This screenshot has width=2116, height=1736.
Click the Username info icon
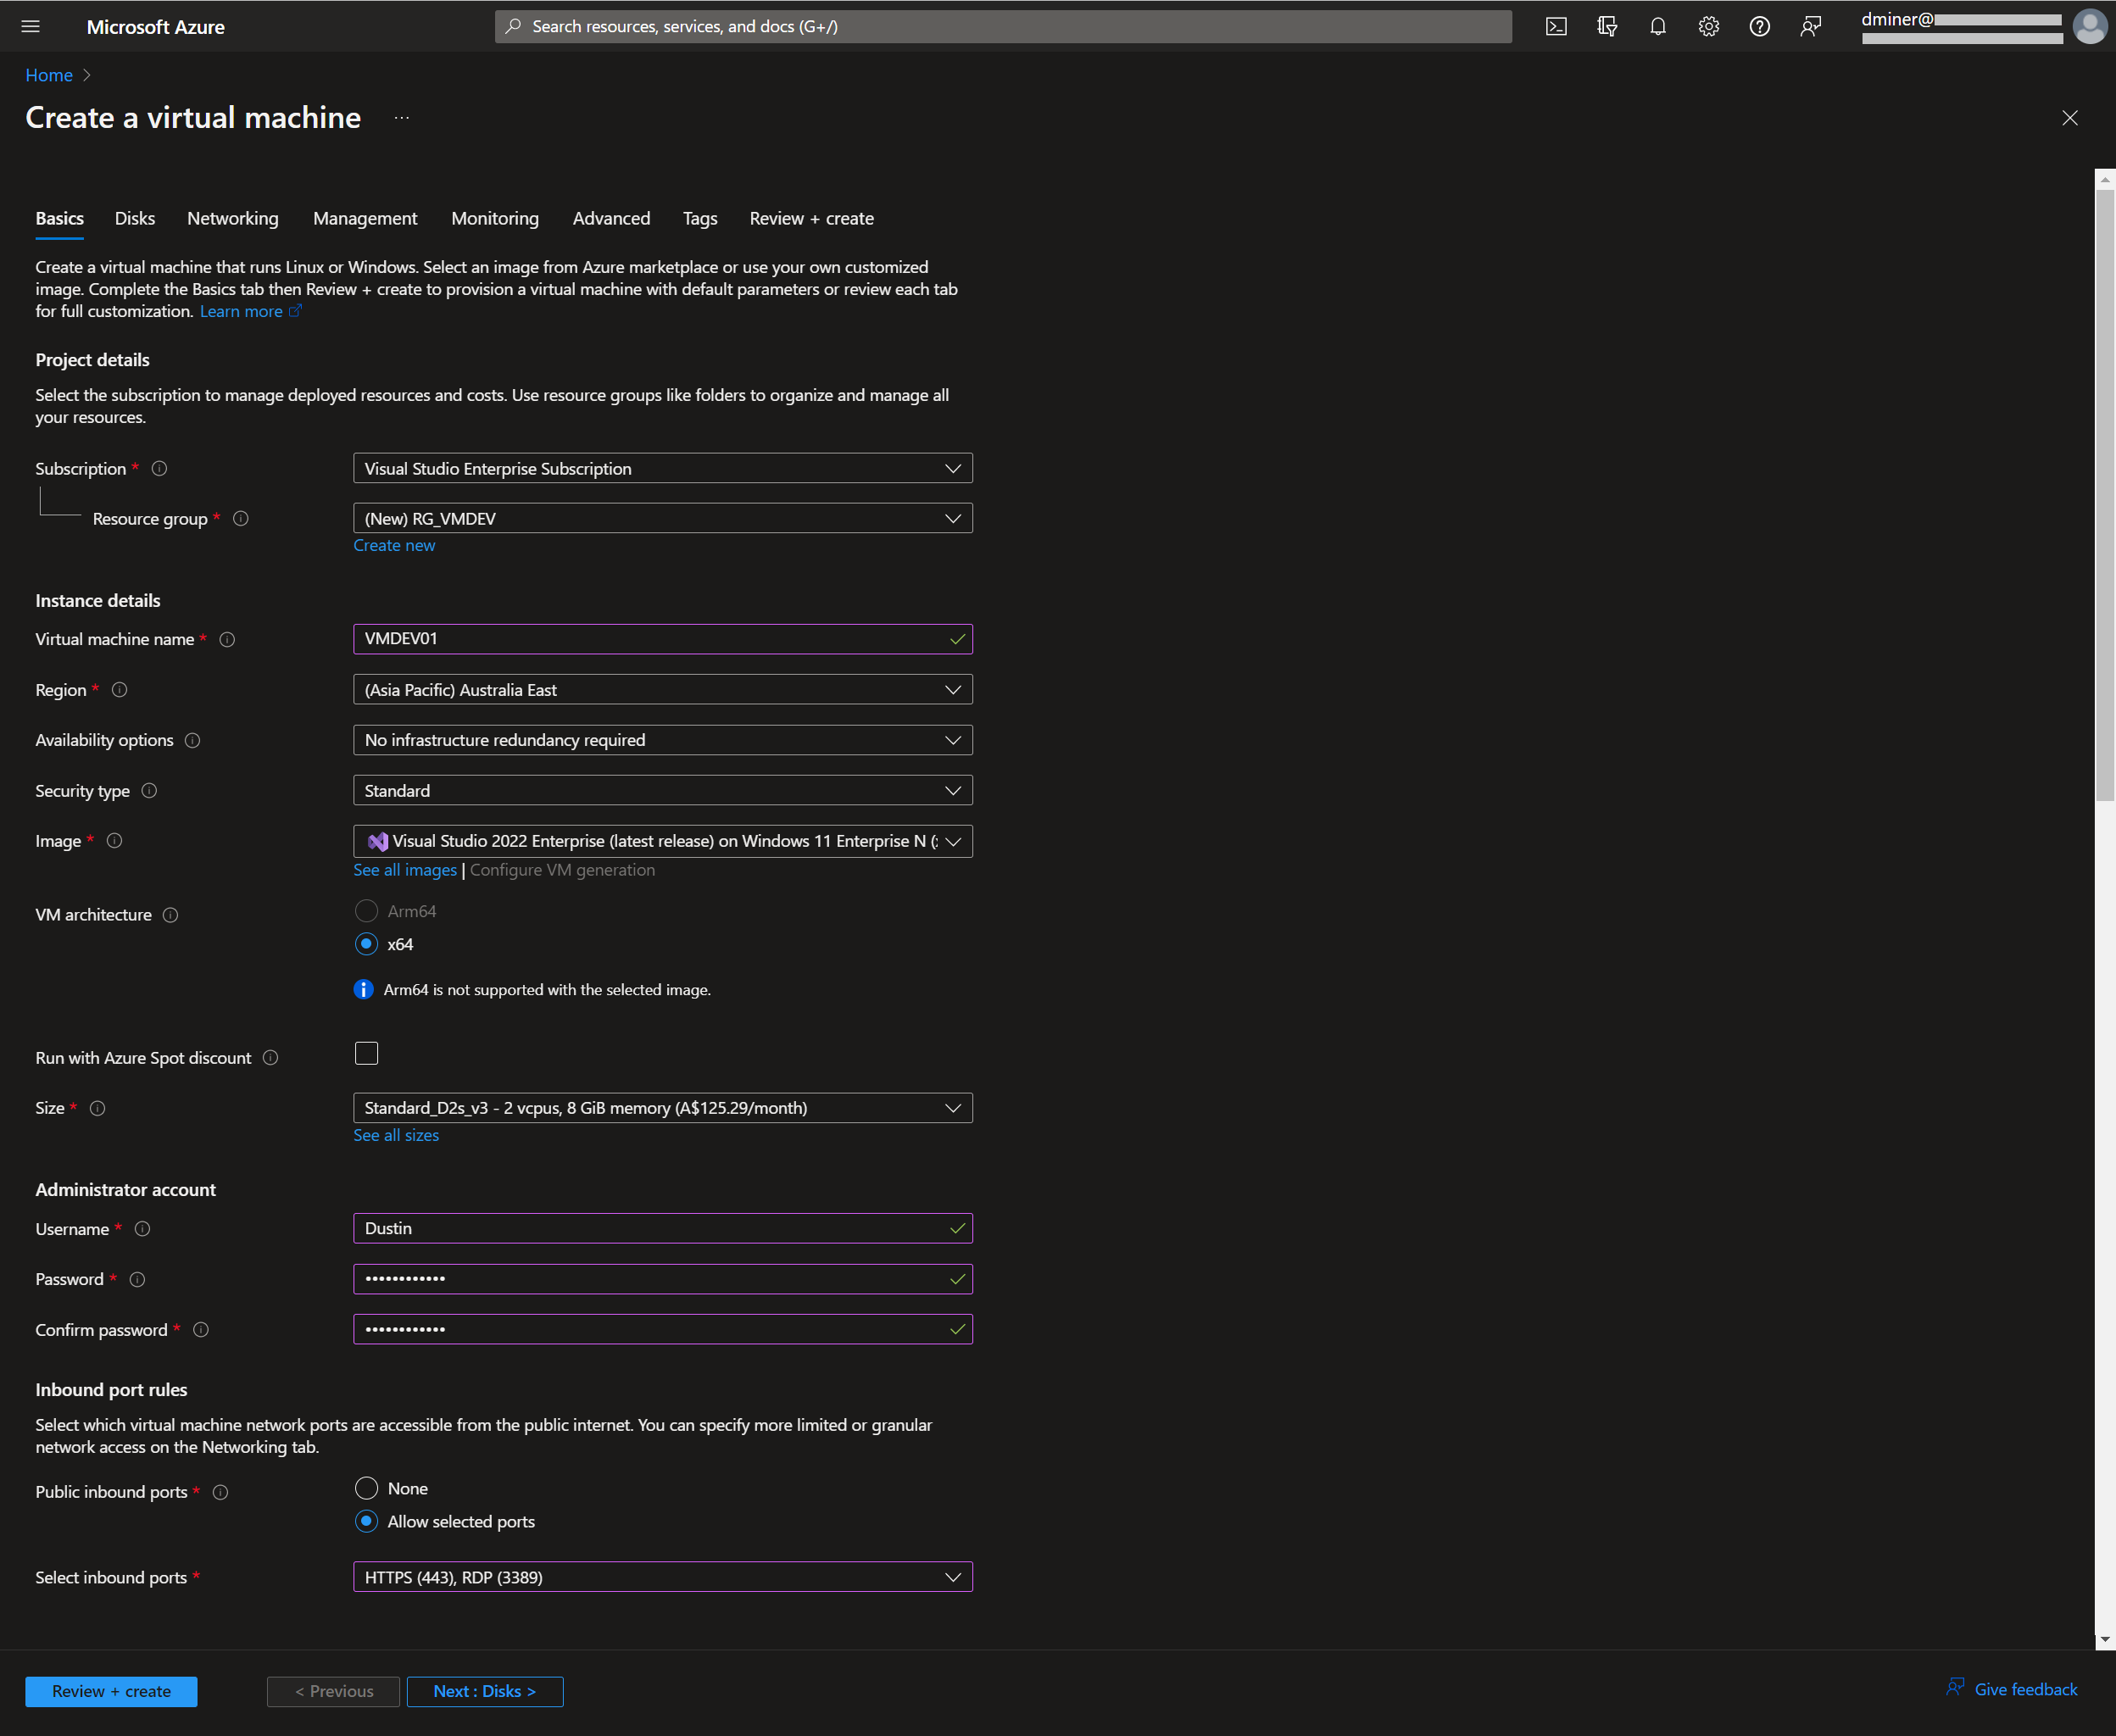click(143, 1229)
